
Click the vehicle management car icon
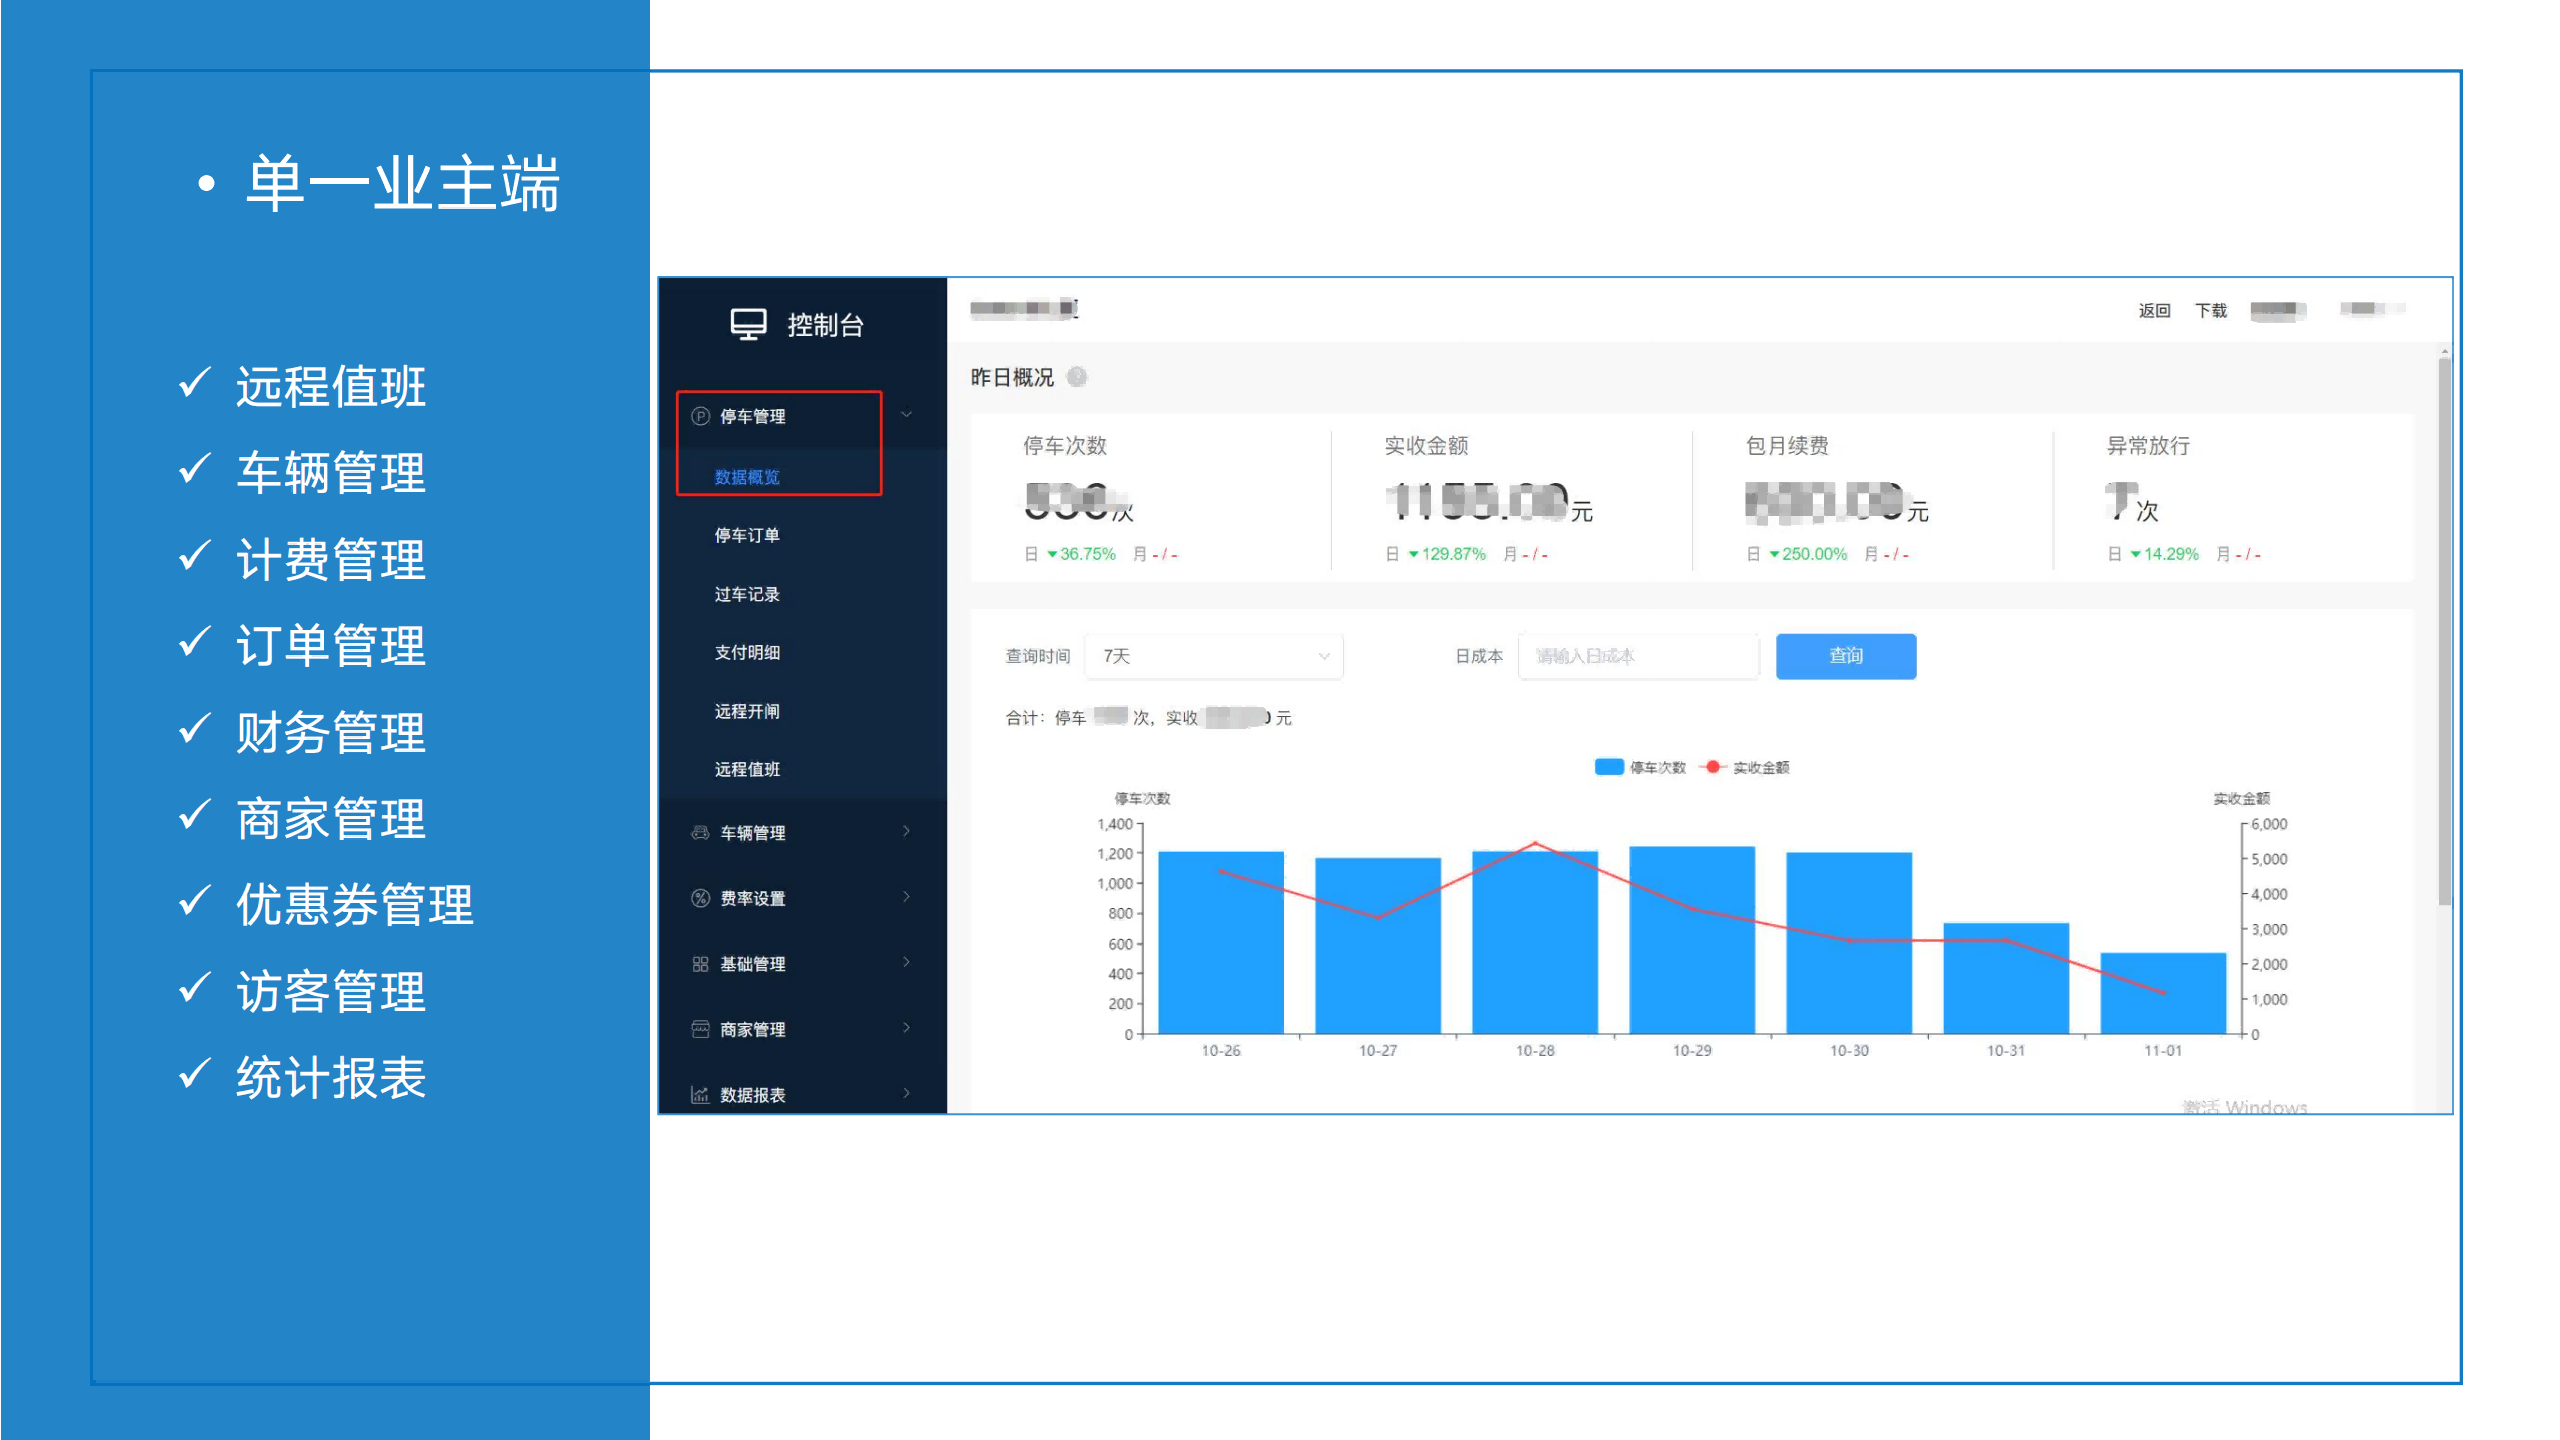pos(700,832)
